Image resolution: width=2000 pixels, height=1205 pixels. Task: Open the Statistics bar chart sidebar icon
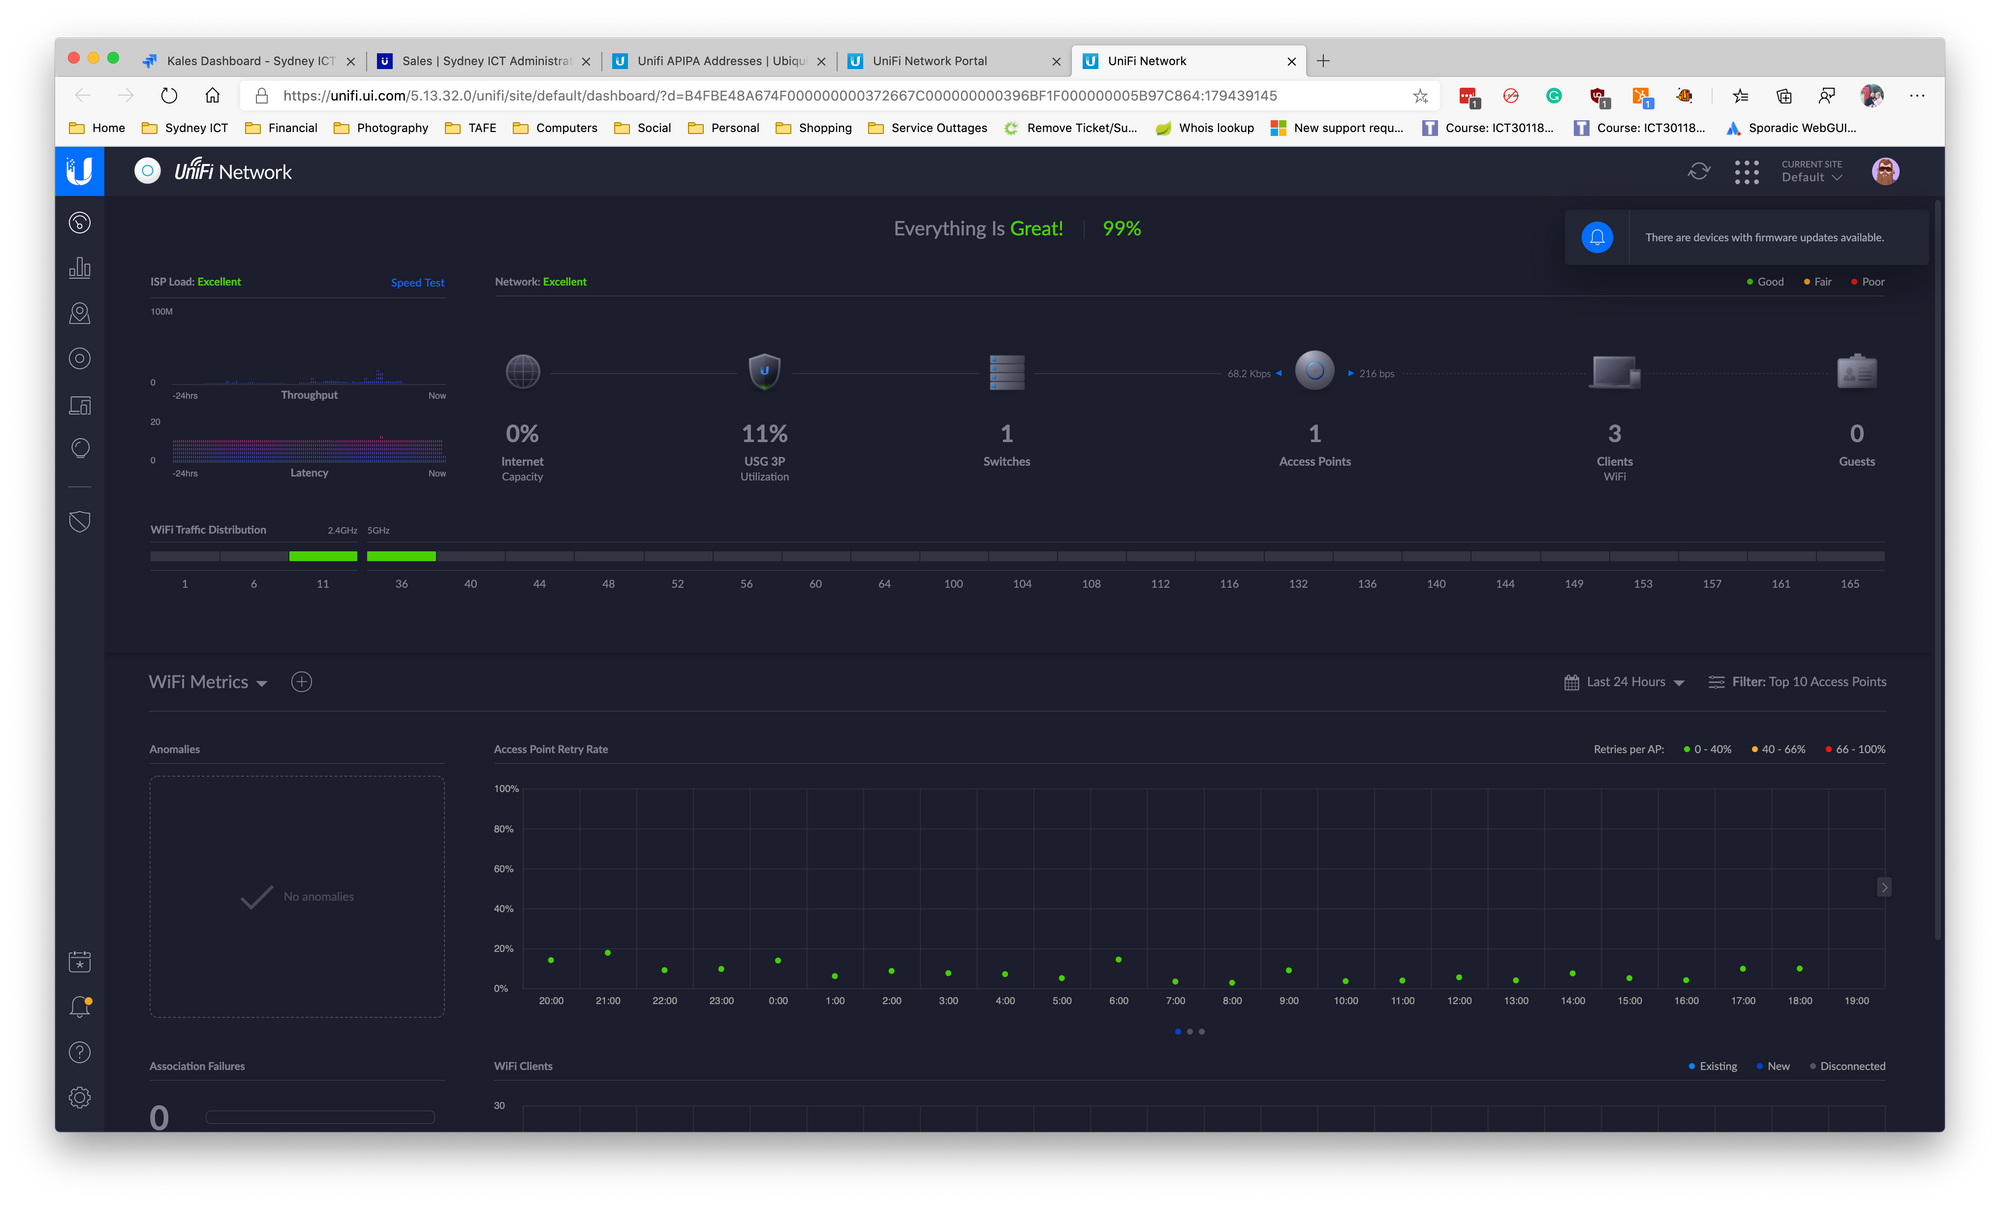click(x=80, y=268)
